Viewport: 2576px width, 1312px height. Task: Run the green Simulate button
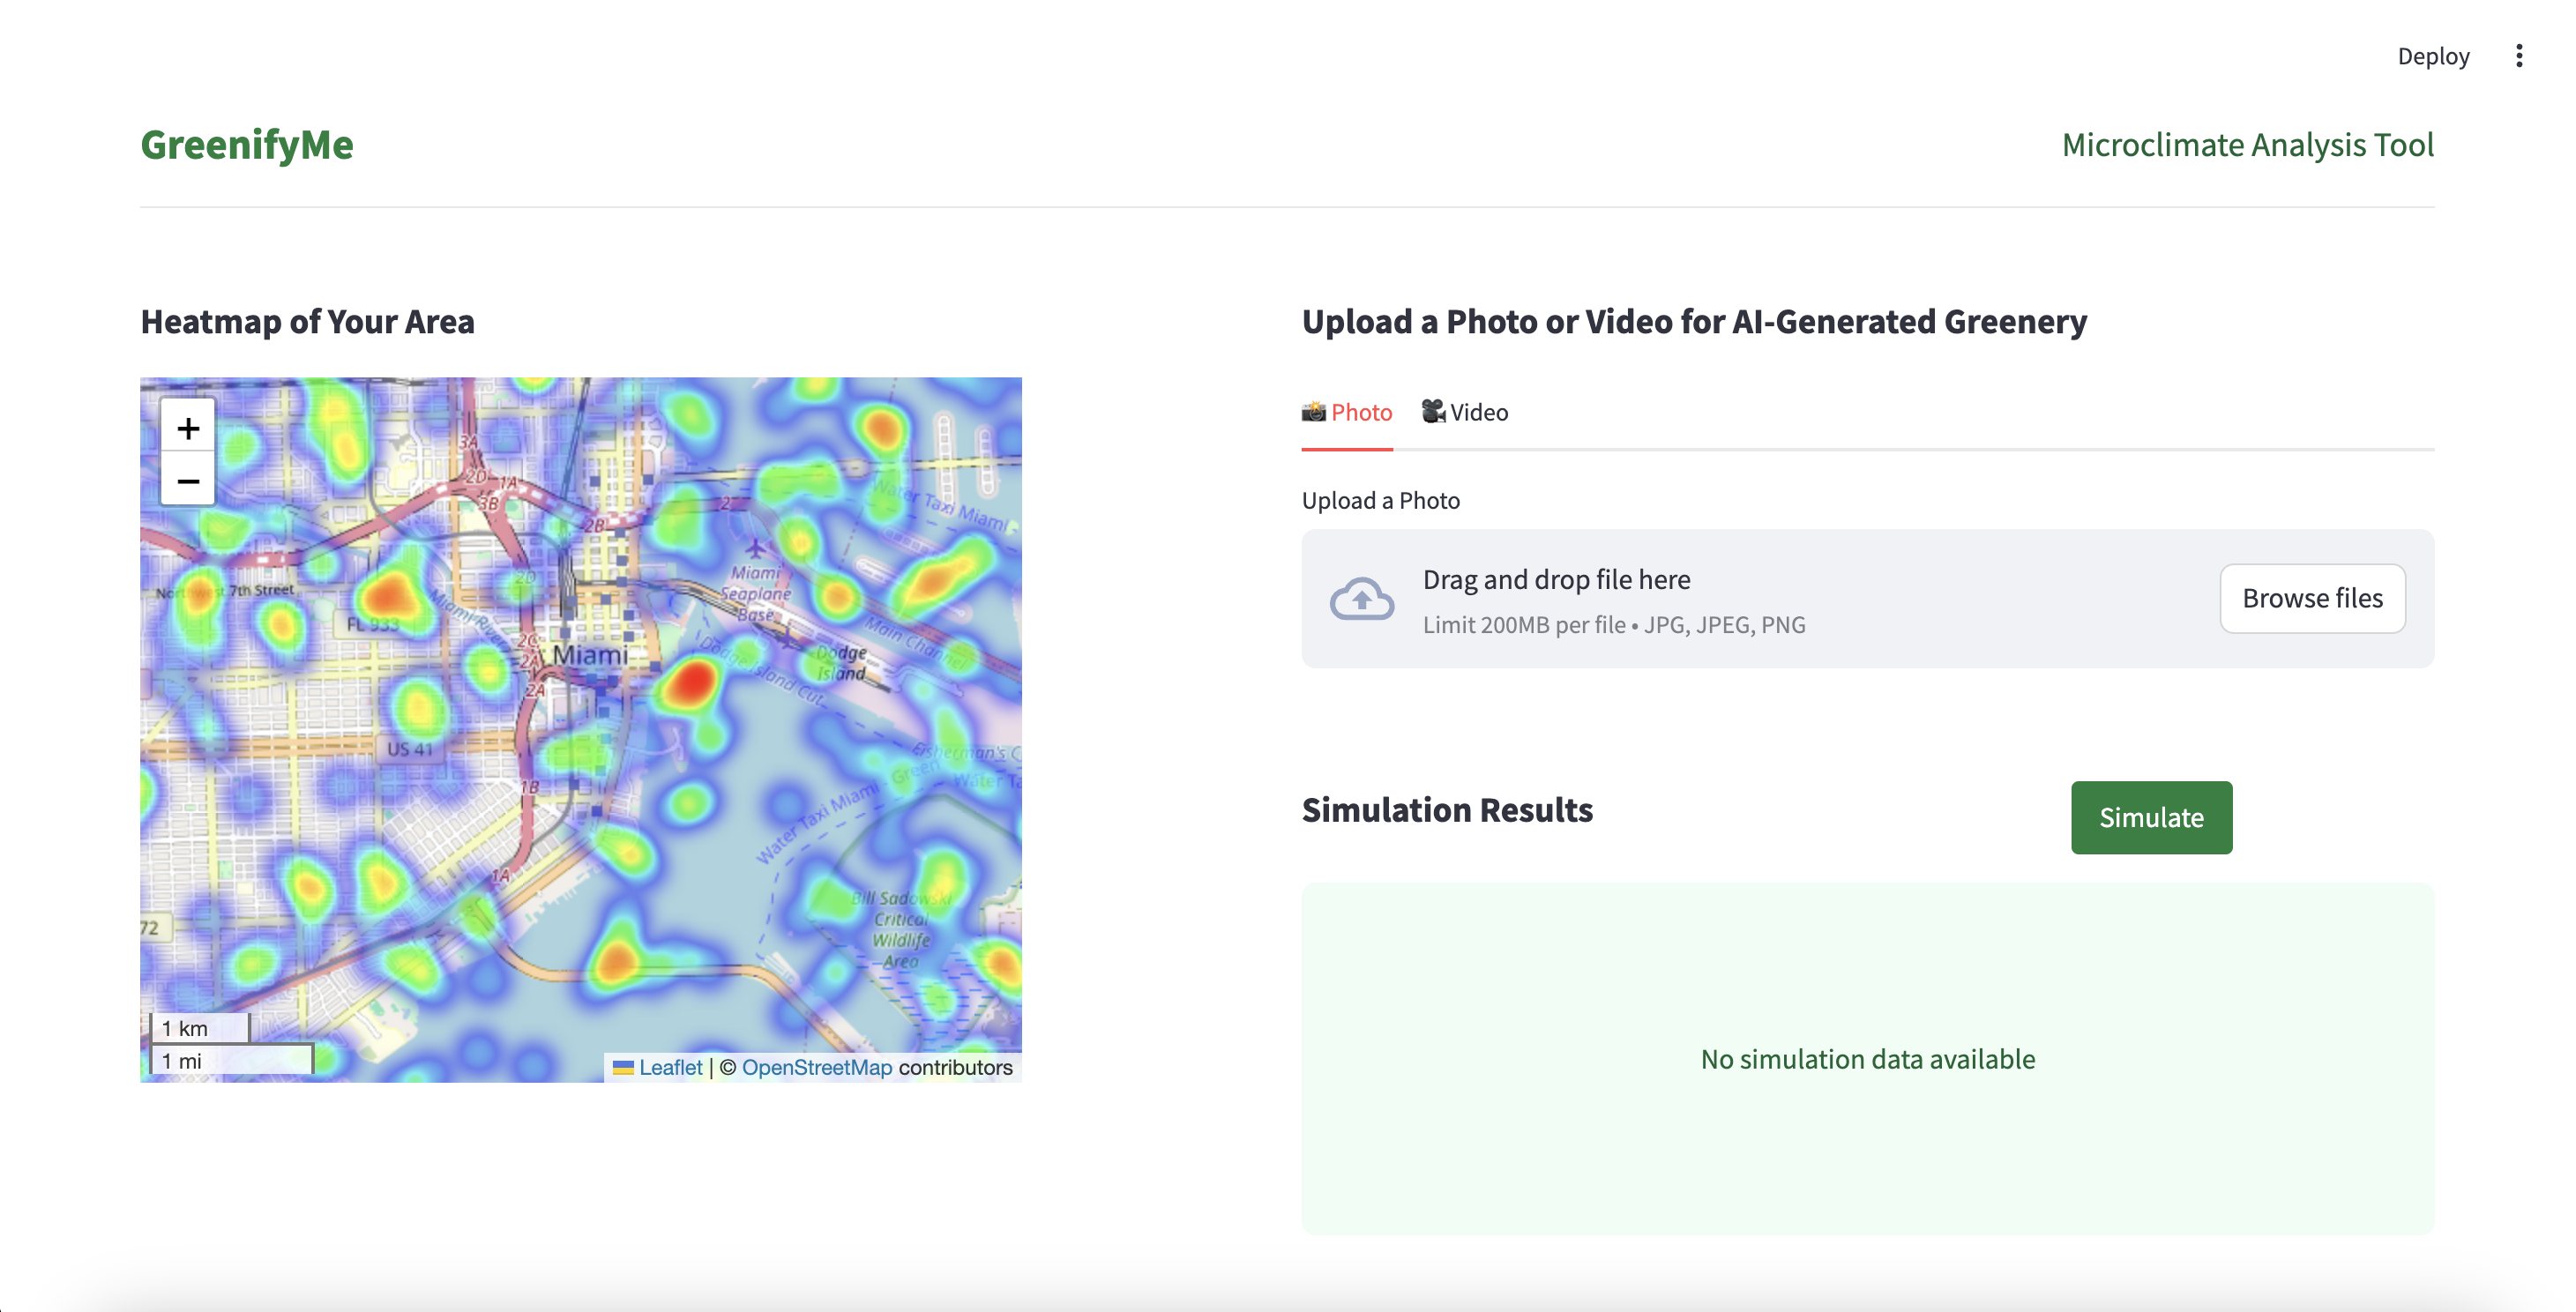2150,817
